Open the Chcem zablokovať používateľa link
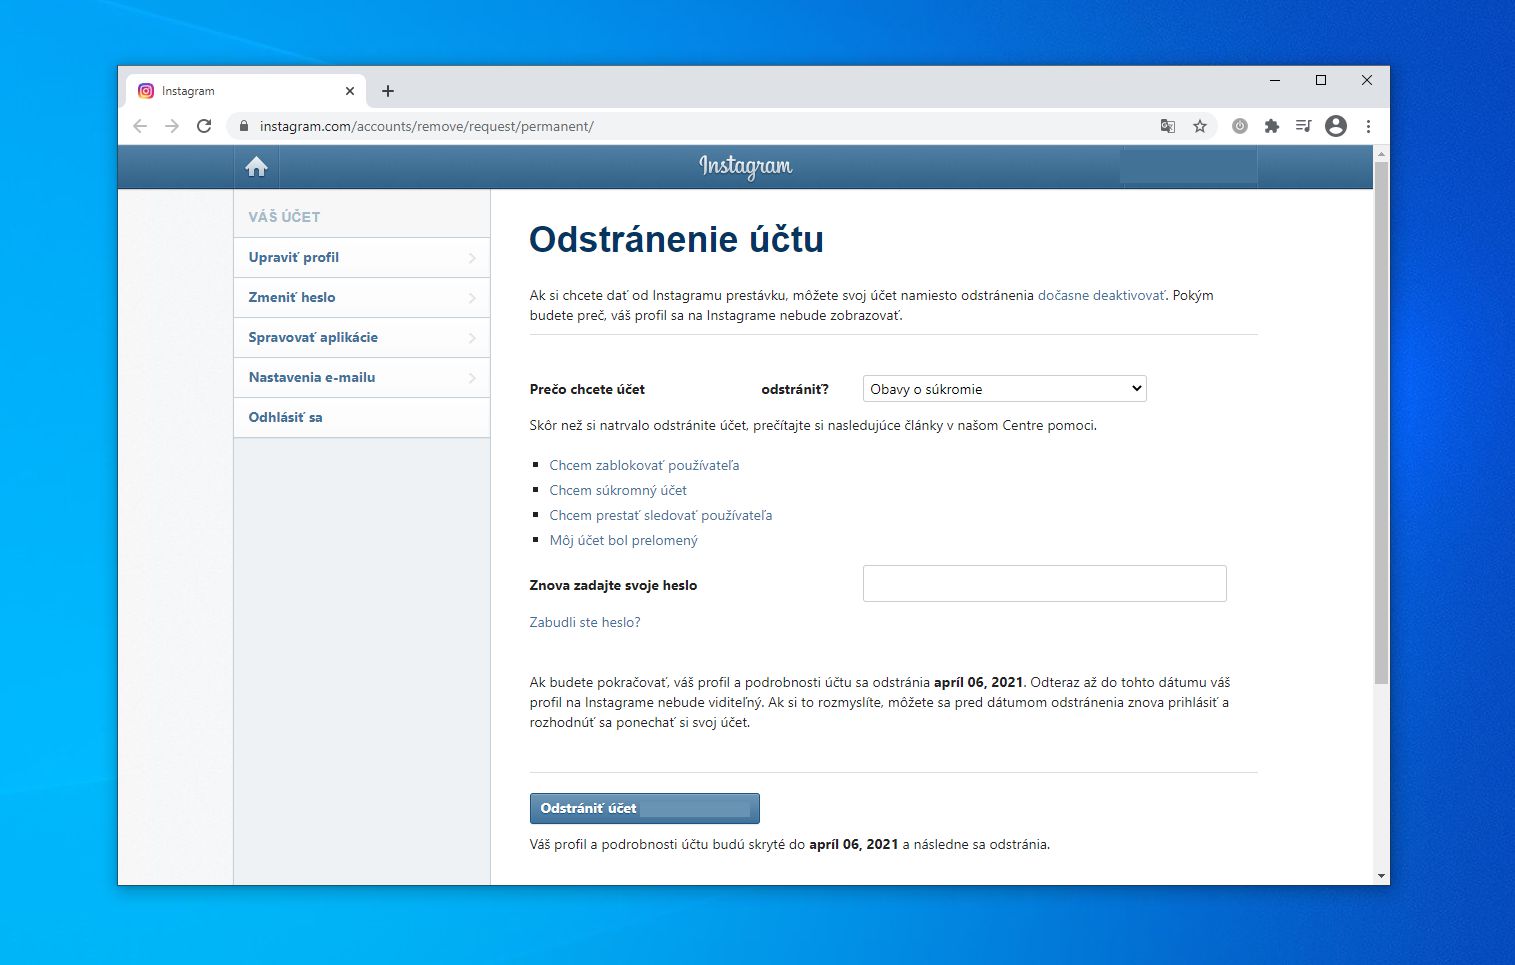 (644, 465)
